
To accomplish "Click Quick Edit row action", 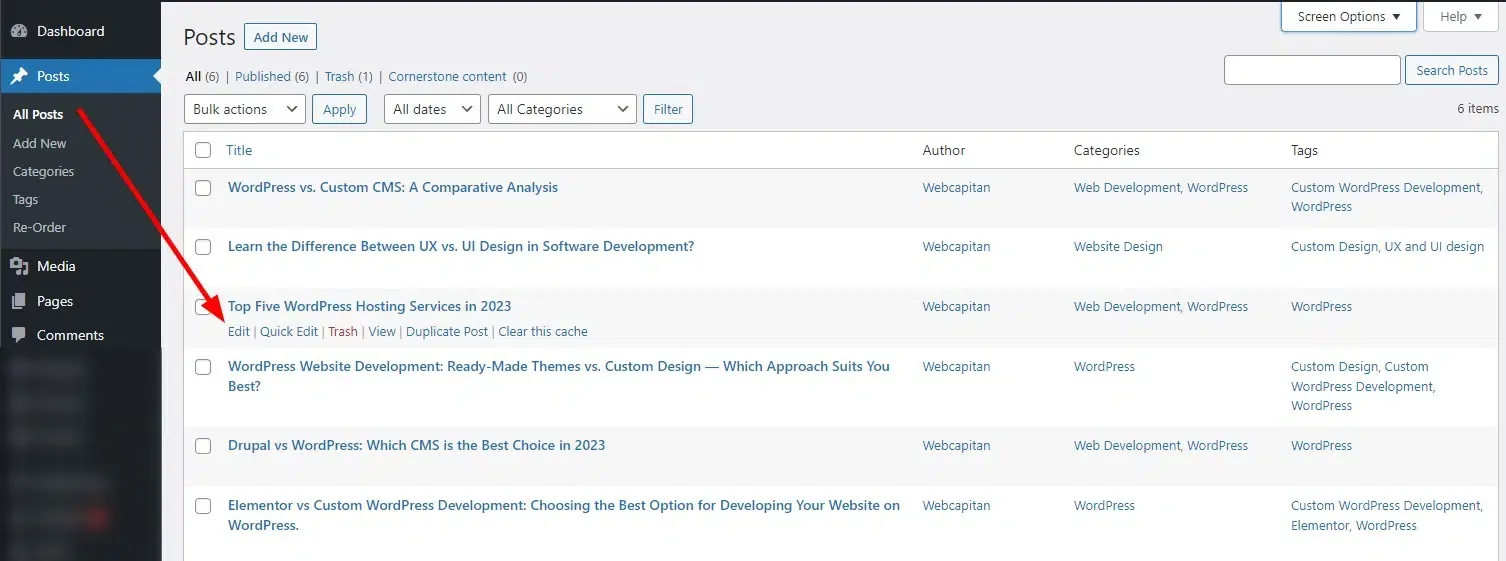I will click(289, 331).
